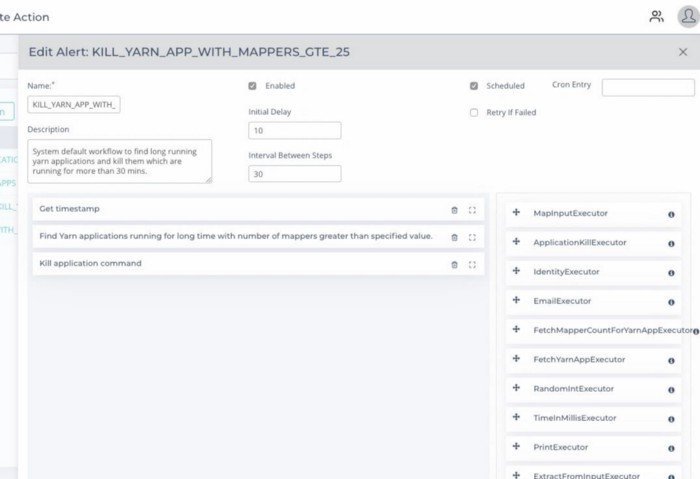Click the Initial Delay field
700x479 pixels.
coord(295,130)
